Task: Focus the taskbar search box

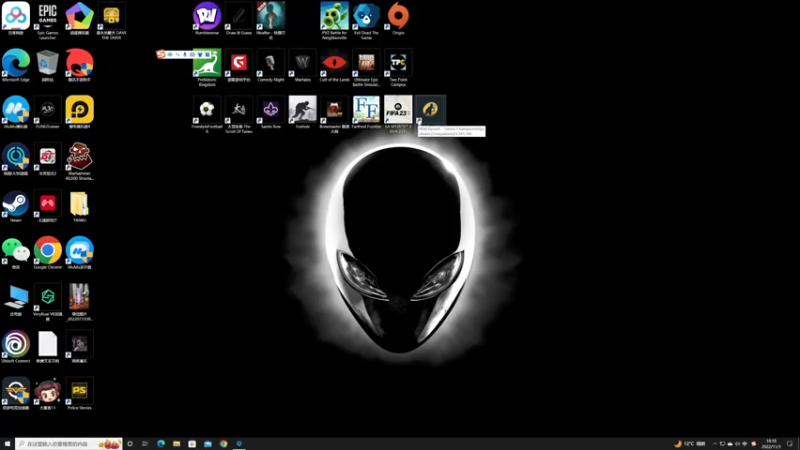Action: (x=68, y=444)
